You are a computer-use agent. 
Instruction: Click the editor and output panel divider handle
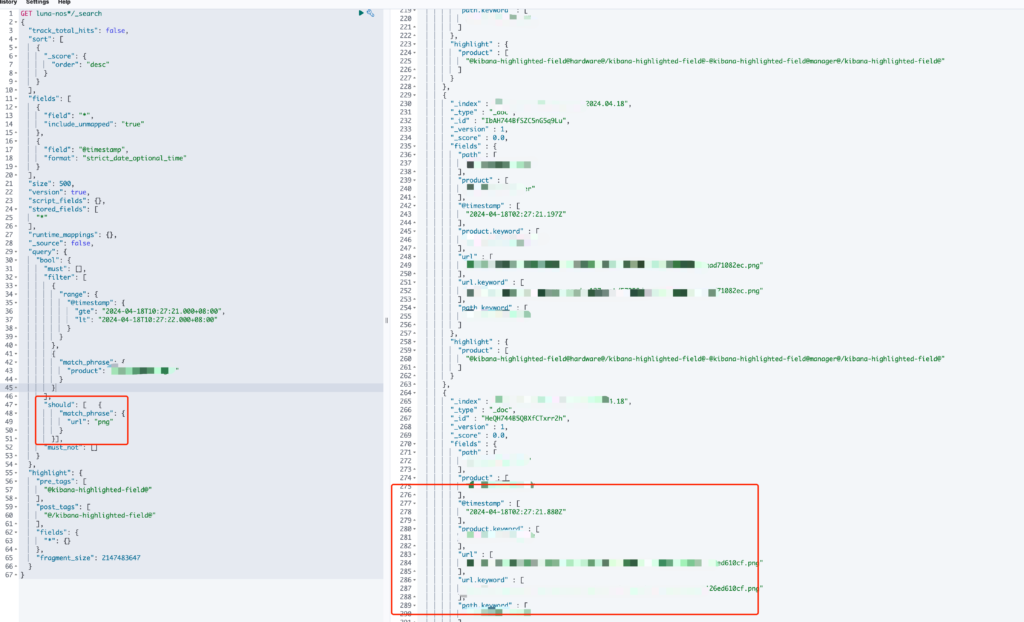coord(387,320)
